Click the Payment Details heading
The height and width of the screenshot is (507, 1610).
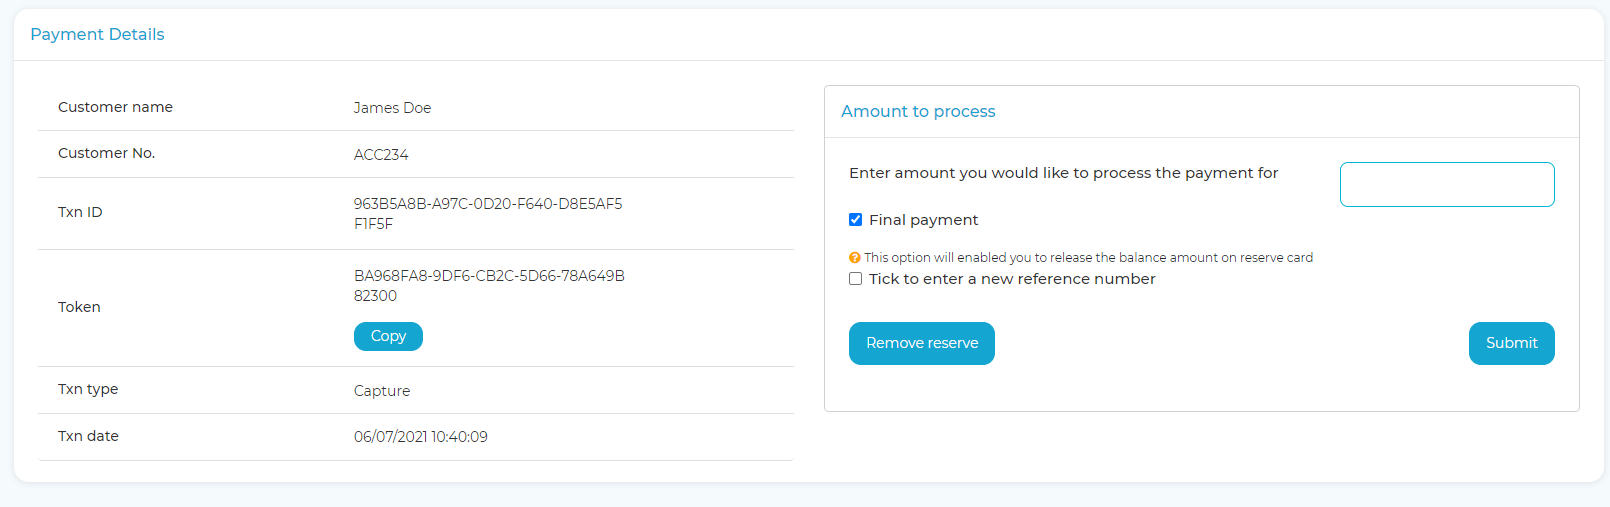point(97,34)
